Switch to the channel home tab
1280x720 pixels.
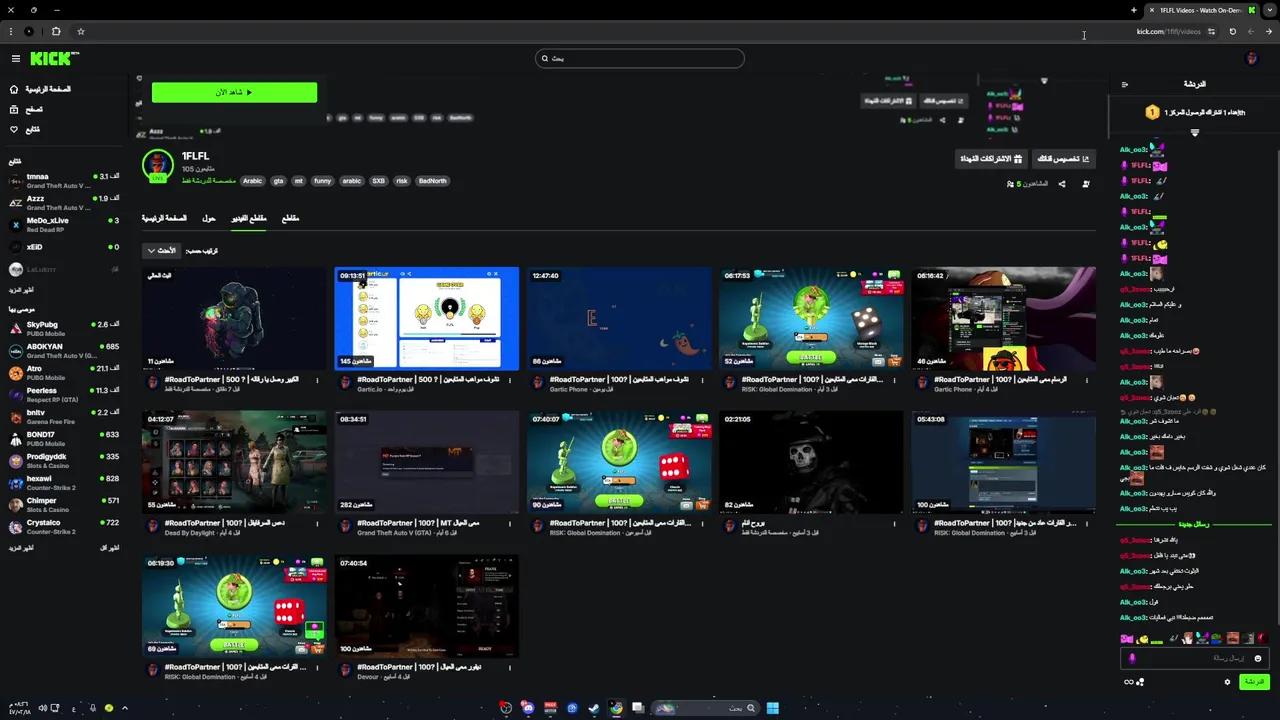pyautogui.click(x=164, y=218)
